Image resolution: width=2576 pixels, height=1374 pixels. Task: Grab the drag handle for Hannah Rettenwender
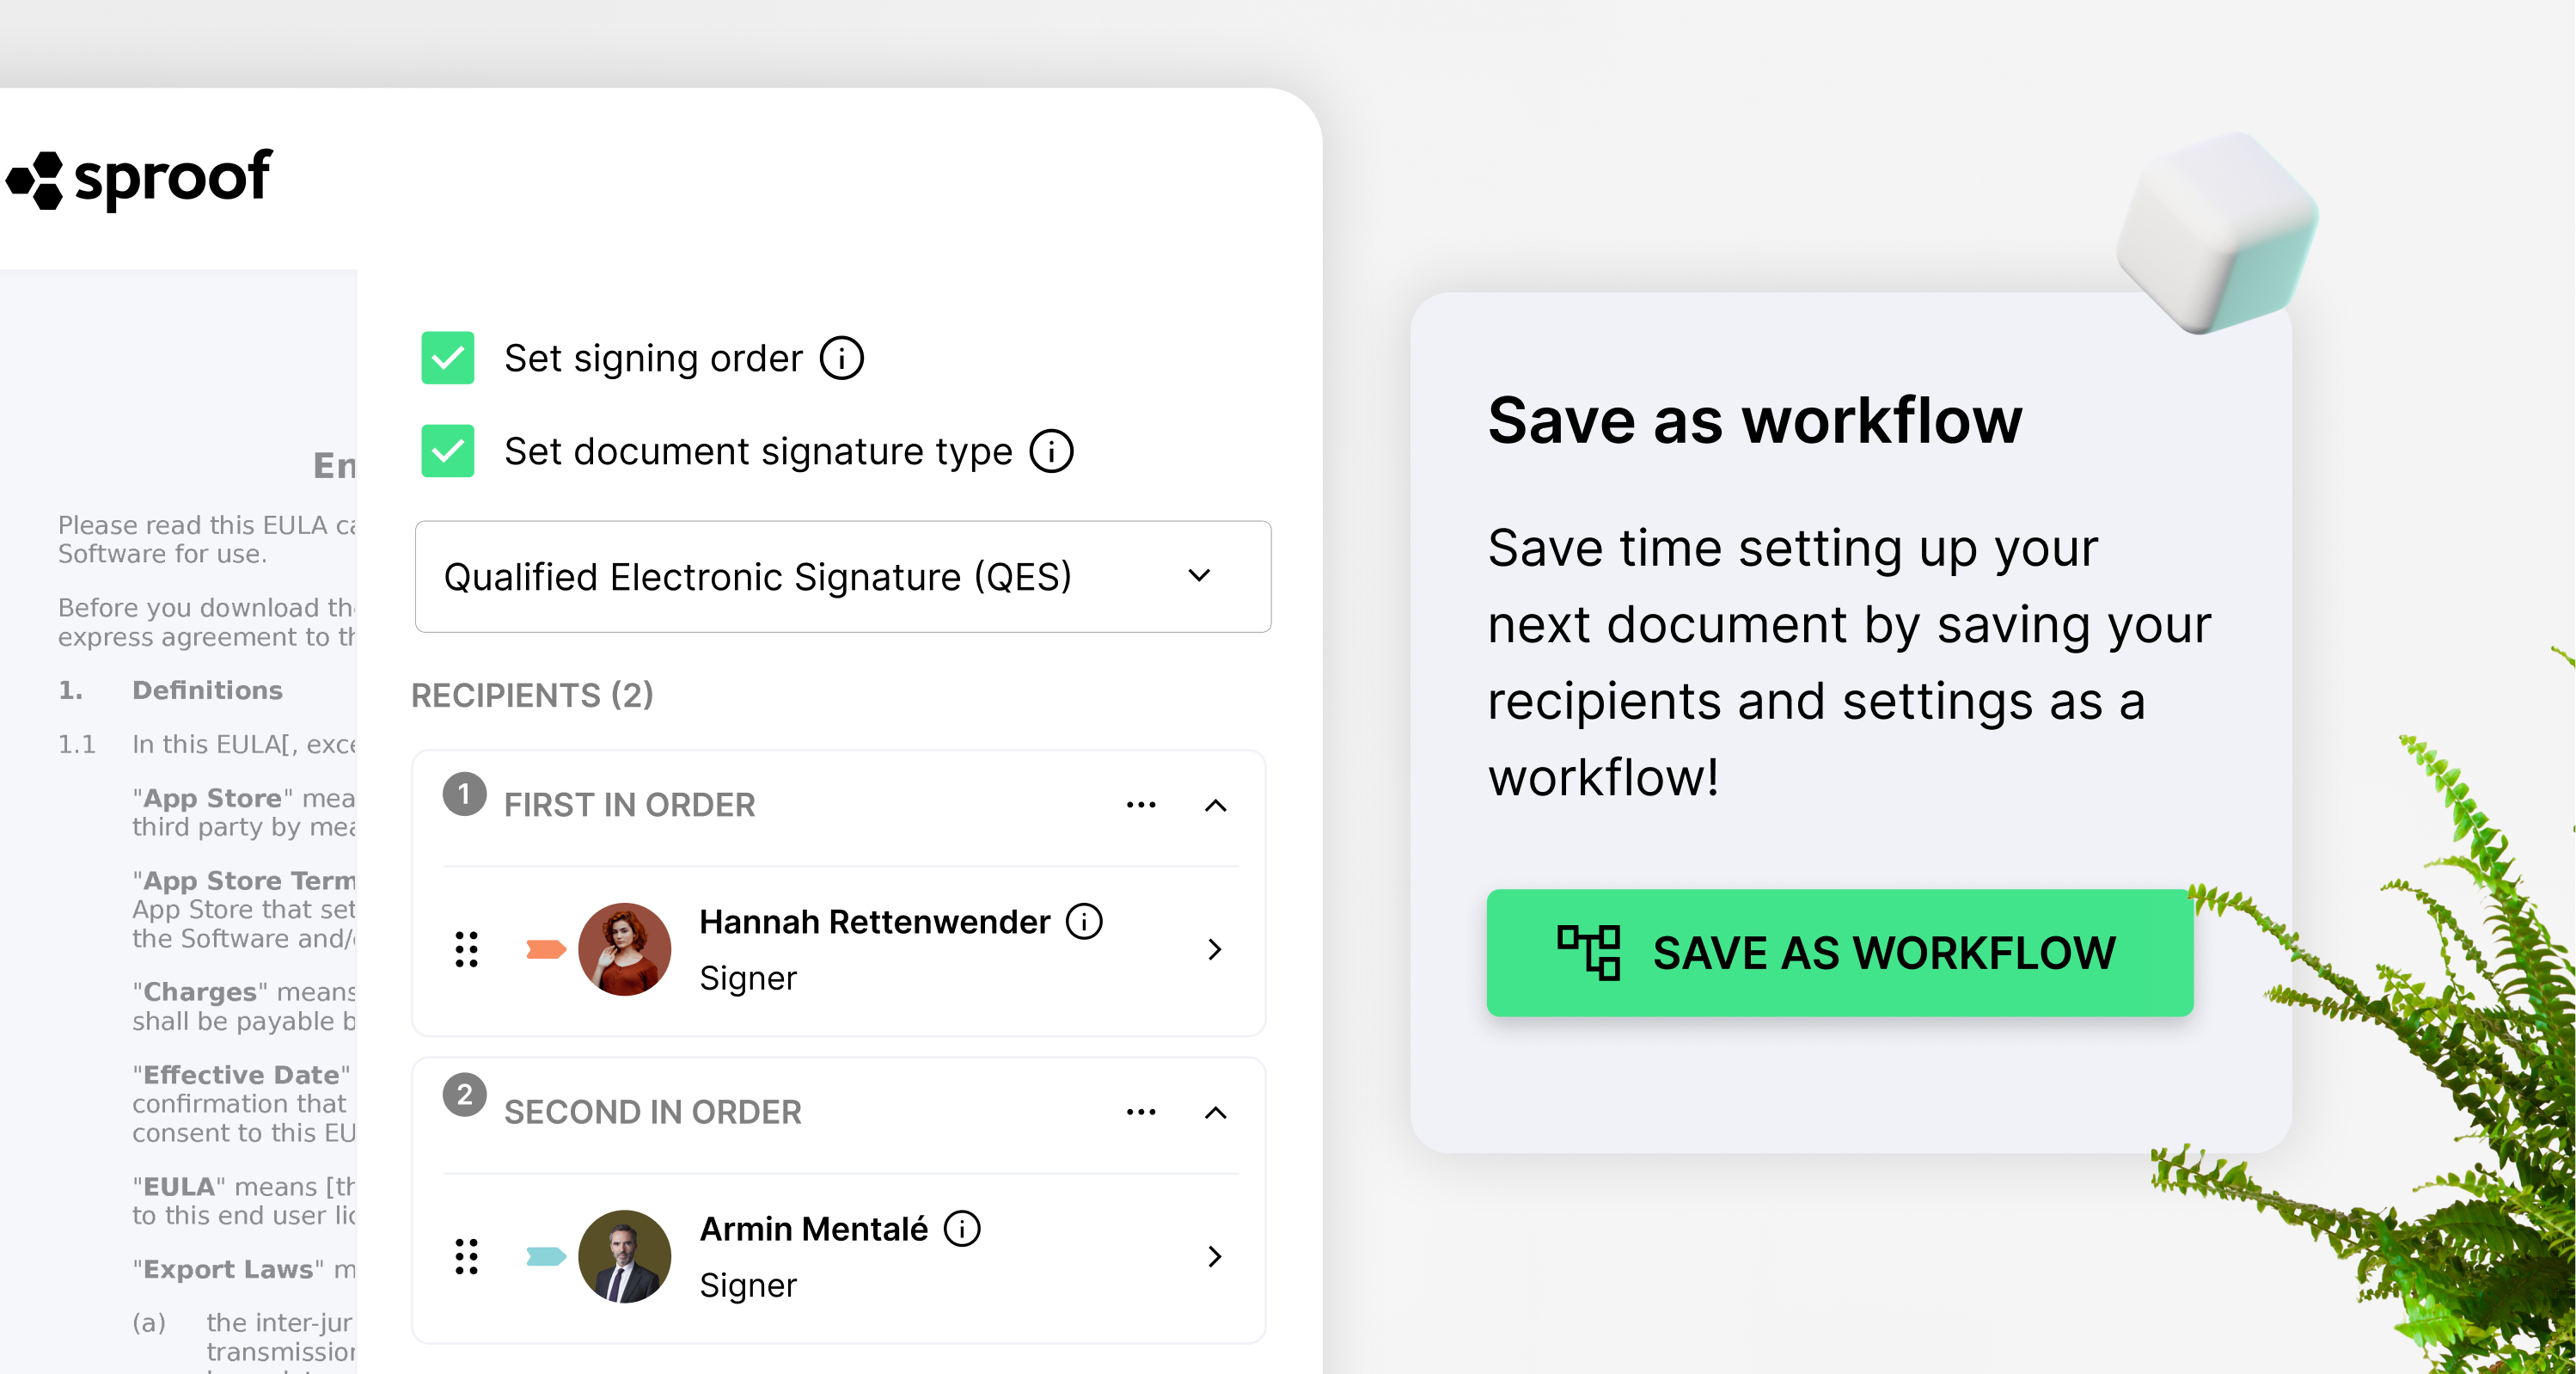[466, 950]
